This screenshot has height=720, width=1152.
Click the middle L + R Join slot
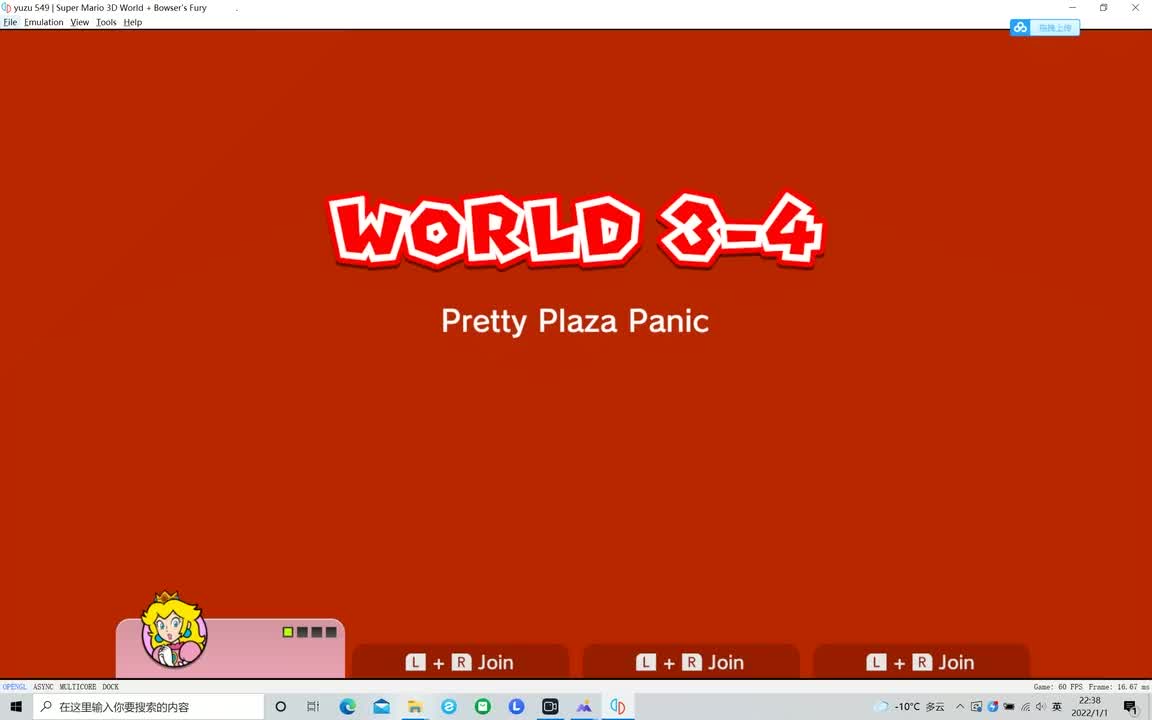tap(691, 662)
